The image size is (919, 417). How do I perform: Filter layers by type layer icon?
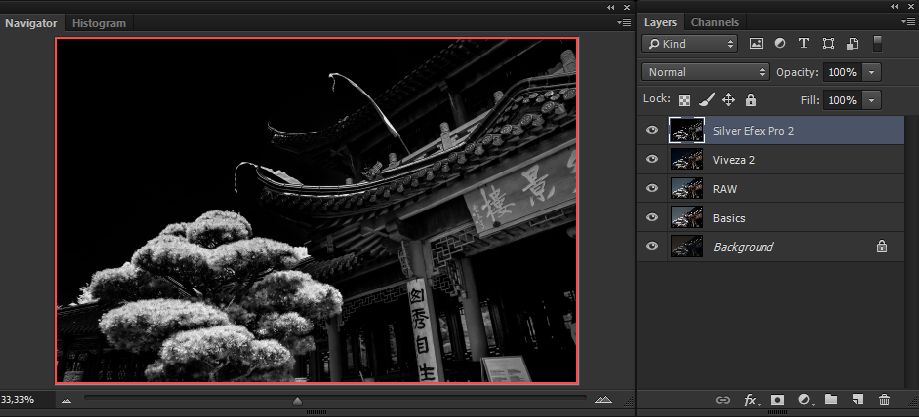tap(804, 43)
